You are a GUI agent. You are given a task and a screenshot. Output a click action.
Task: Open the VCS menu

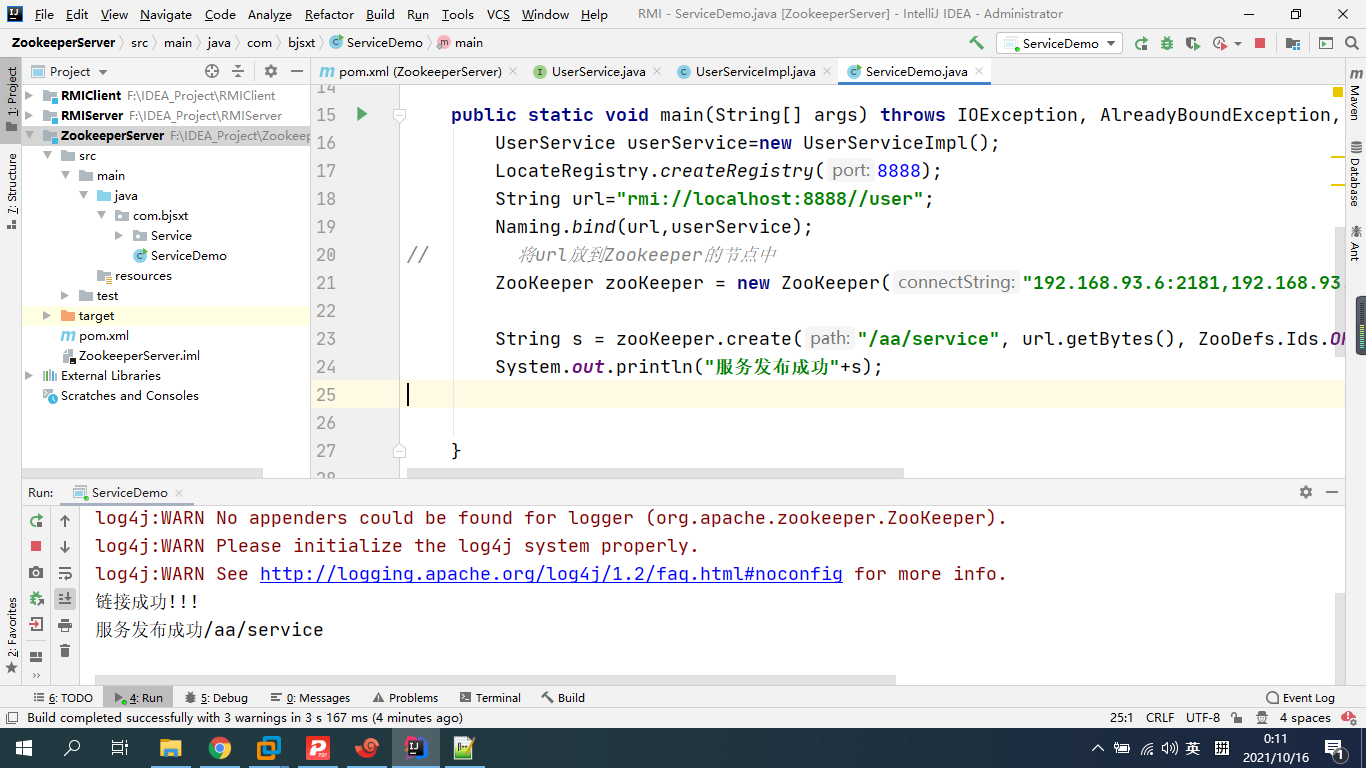tap(498, 14)
